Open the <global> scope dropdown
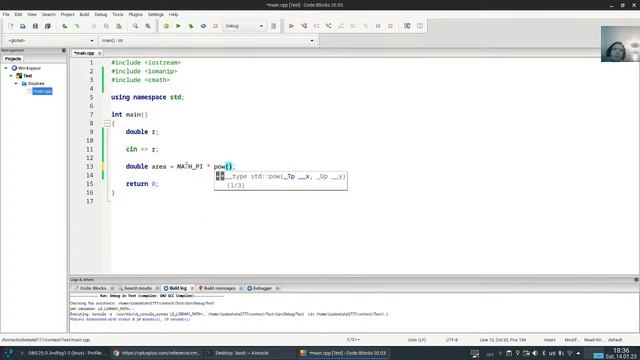This screenshot has height=360, width=640. [x=50, y=40]
